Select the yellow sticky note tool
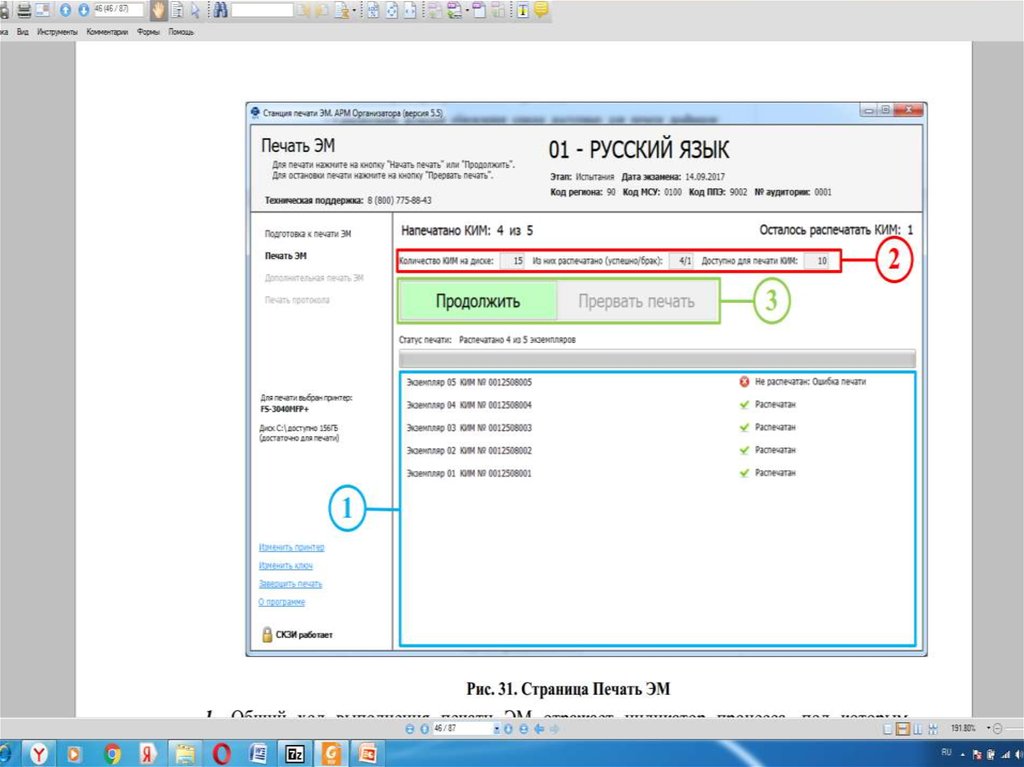 tap(541, 10)
